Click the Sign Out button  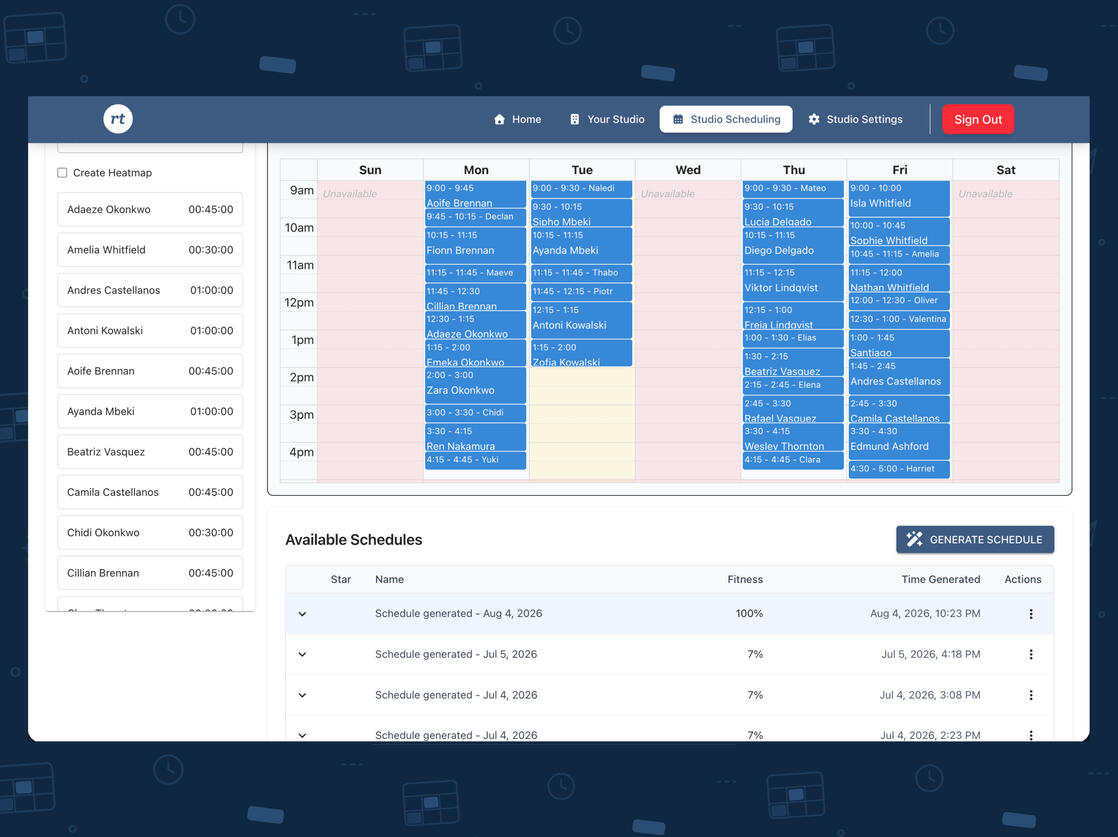(x=978, y=119)
